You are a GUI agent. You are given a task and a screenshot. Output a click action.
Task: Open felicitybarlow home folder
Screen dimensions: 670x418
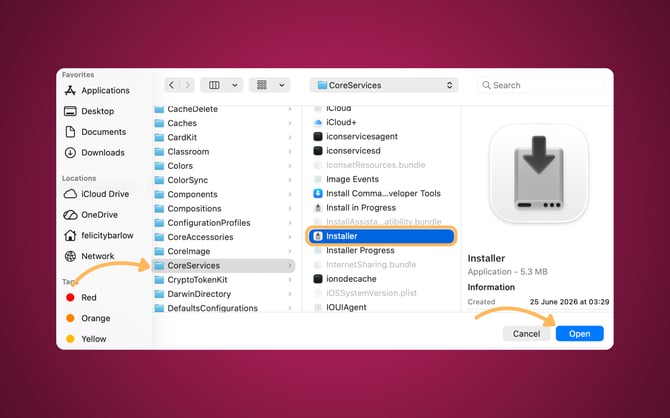(99, 235)
